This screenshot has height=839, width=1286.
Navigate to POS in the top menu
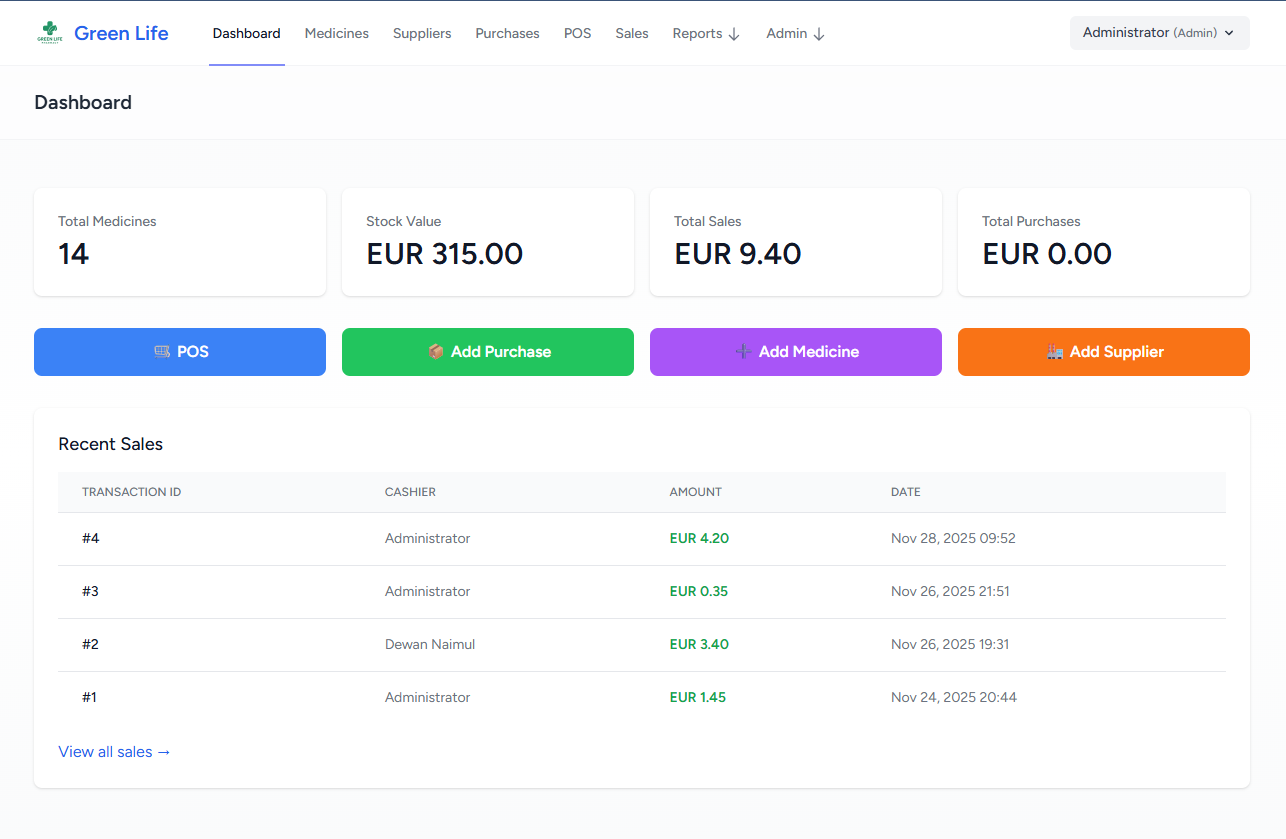click(x=577, y=34)
